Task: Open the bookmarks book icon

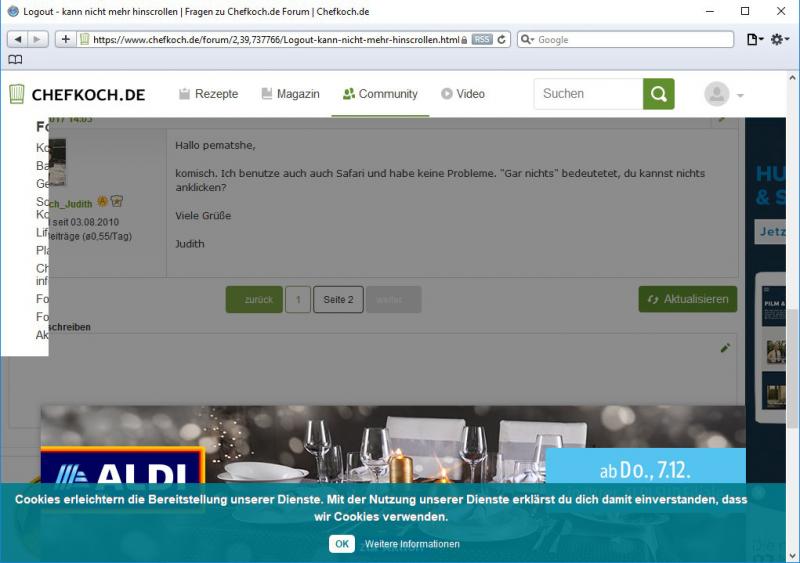Action: click(x=15, y=60)
